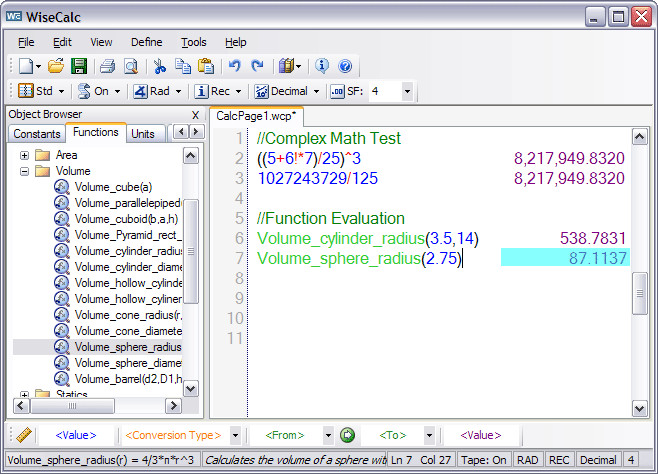
Task: Click the Decimal number base icon
Action: (261, 91)
